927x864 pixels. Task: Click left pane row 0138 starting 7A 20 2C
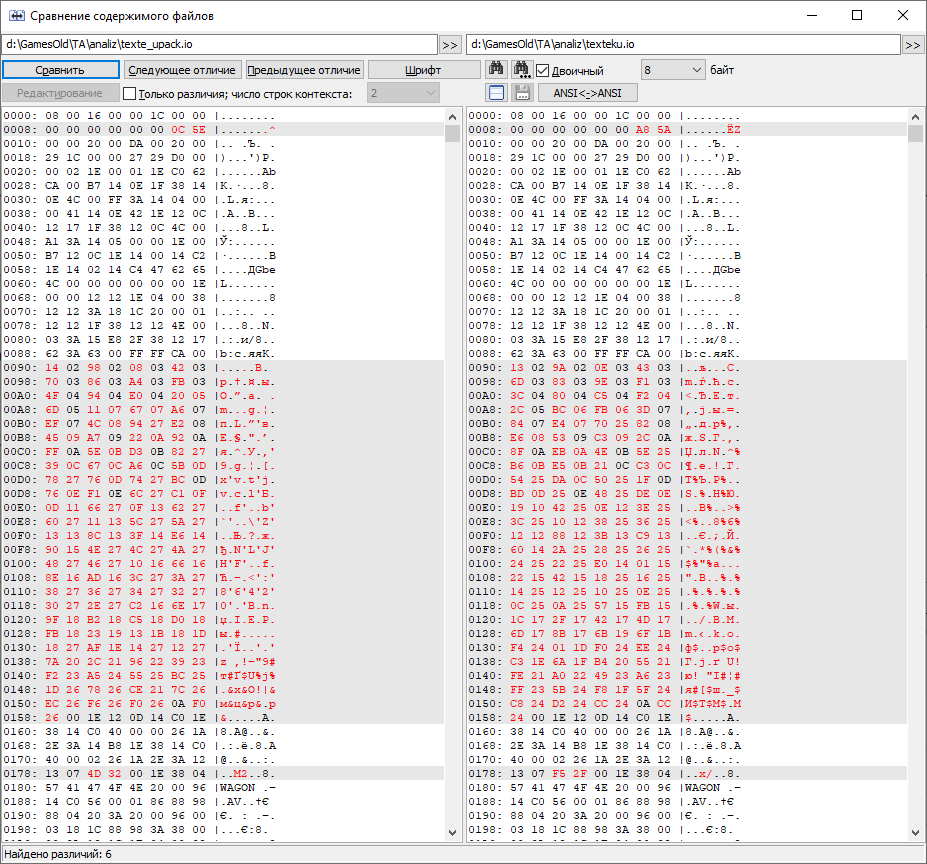tap(223, 662)
